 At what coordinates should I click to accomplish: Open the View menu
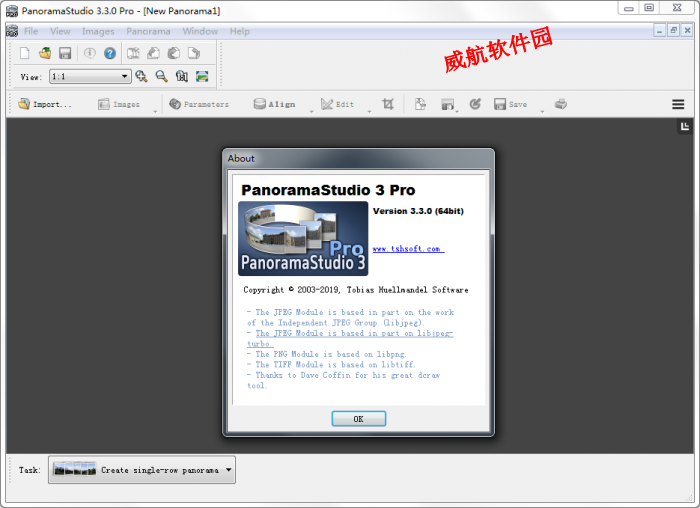pos(60,31)
